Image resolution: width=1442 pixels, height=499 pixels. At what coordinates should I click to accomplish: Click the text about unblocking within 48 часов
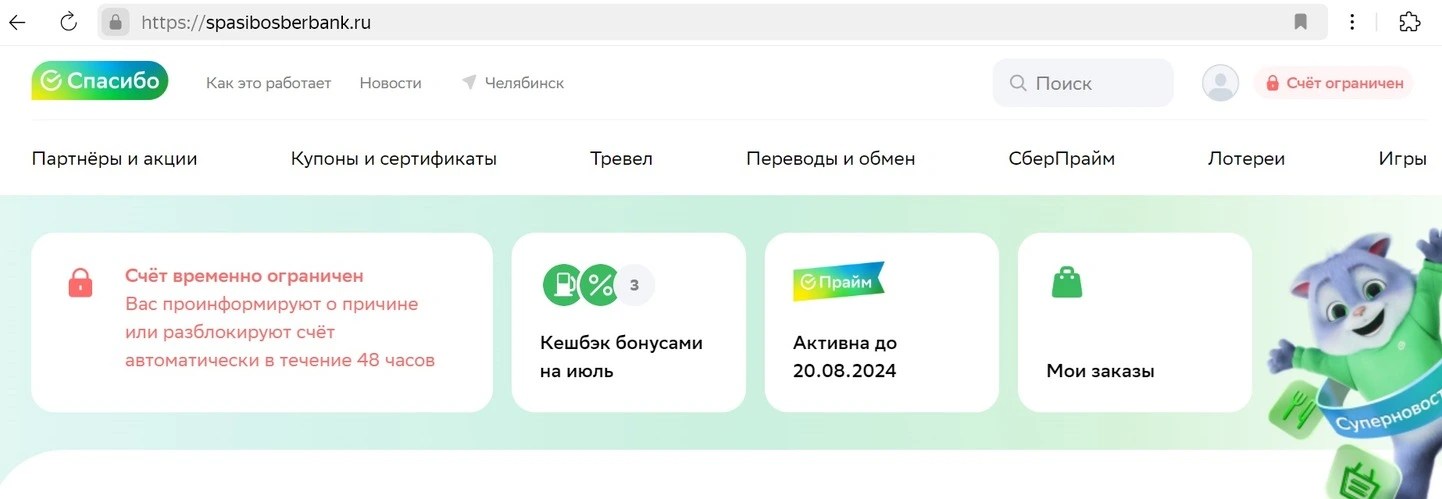point(280,332)
